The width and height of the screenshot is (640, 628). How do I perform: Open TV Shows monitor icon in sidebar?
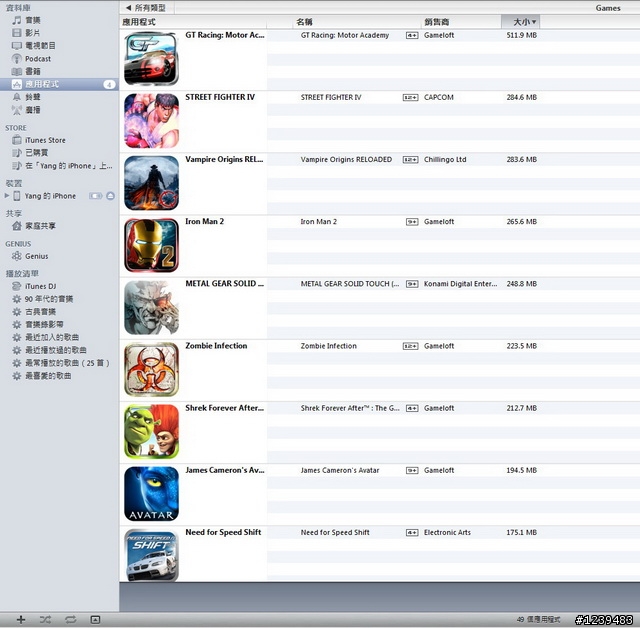point(17,46)
